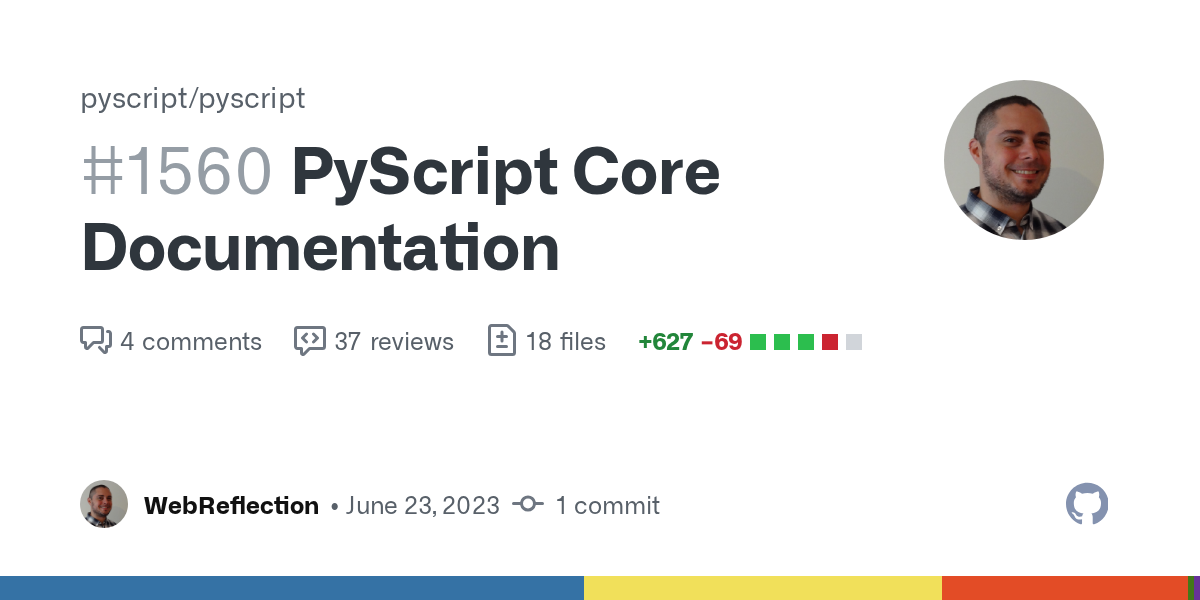Click the red diff stat square
The height and width of the screenshot is (600, 1200).
click(830, 342)
